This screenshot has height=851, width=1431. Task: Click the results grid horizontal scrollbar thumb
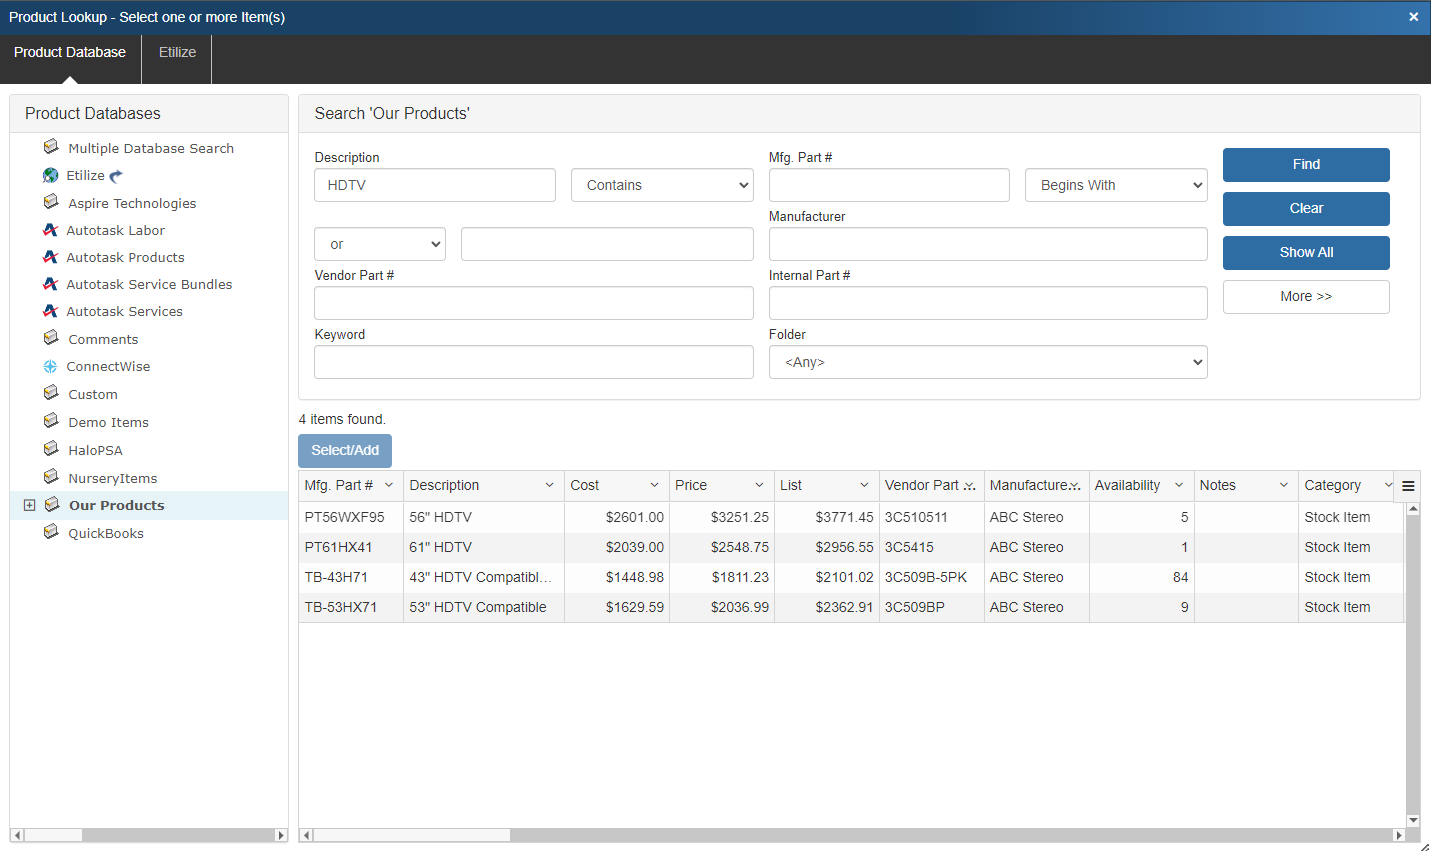coord(412,835)
